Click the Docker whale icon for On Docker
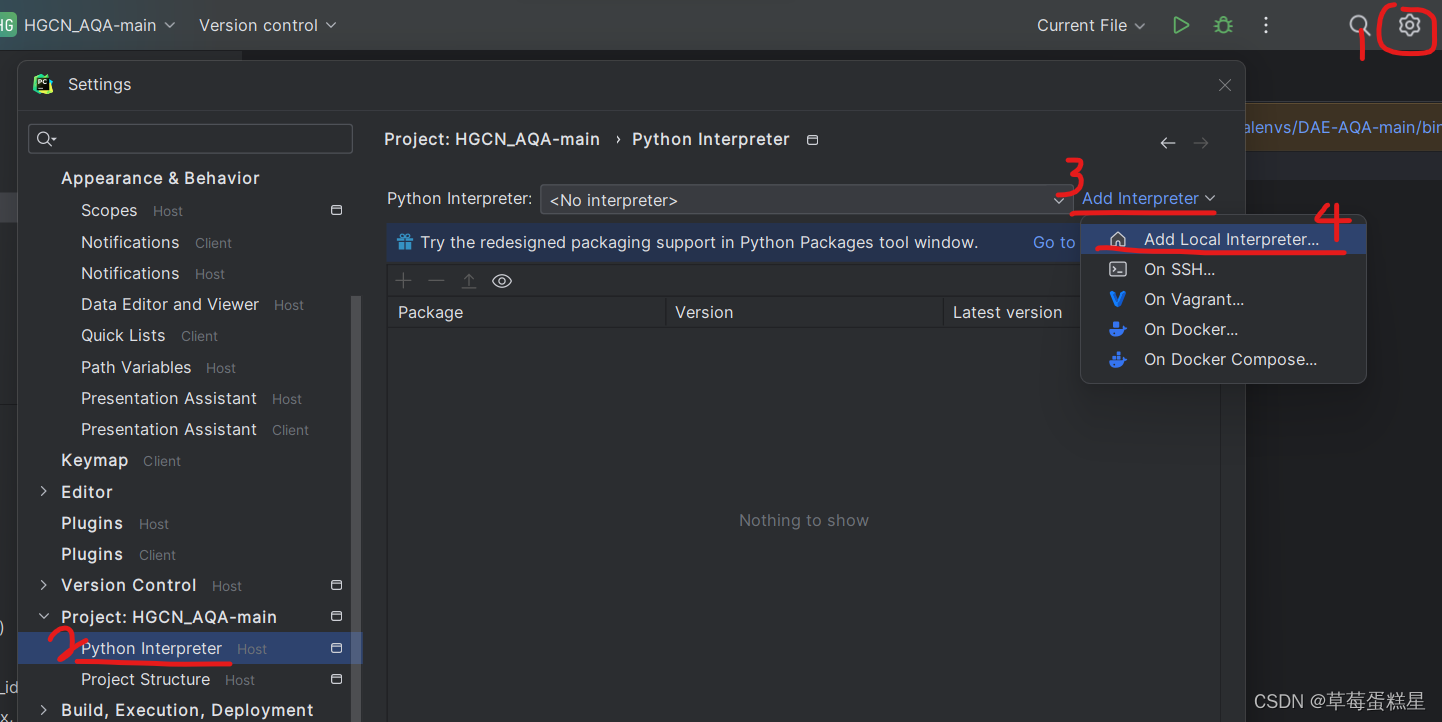 tap(1118, 329)
